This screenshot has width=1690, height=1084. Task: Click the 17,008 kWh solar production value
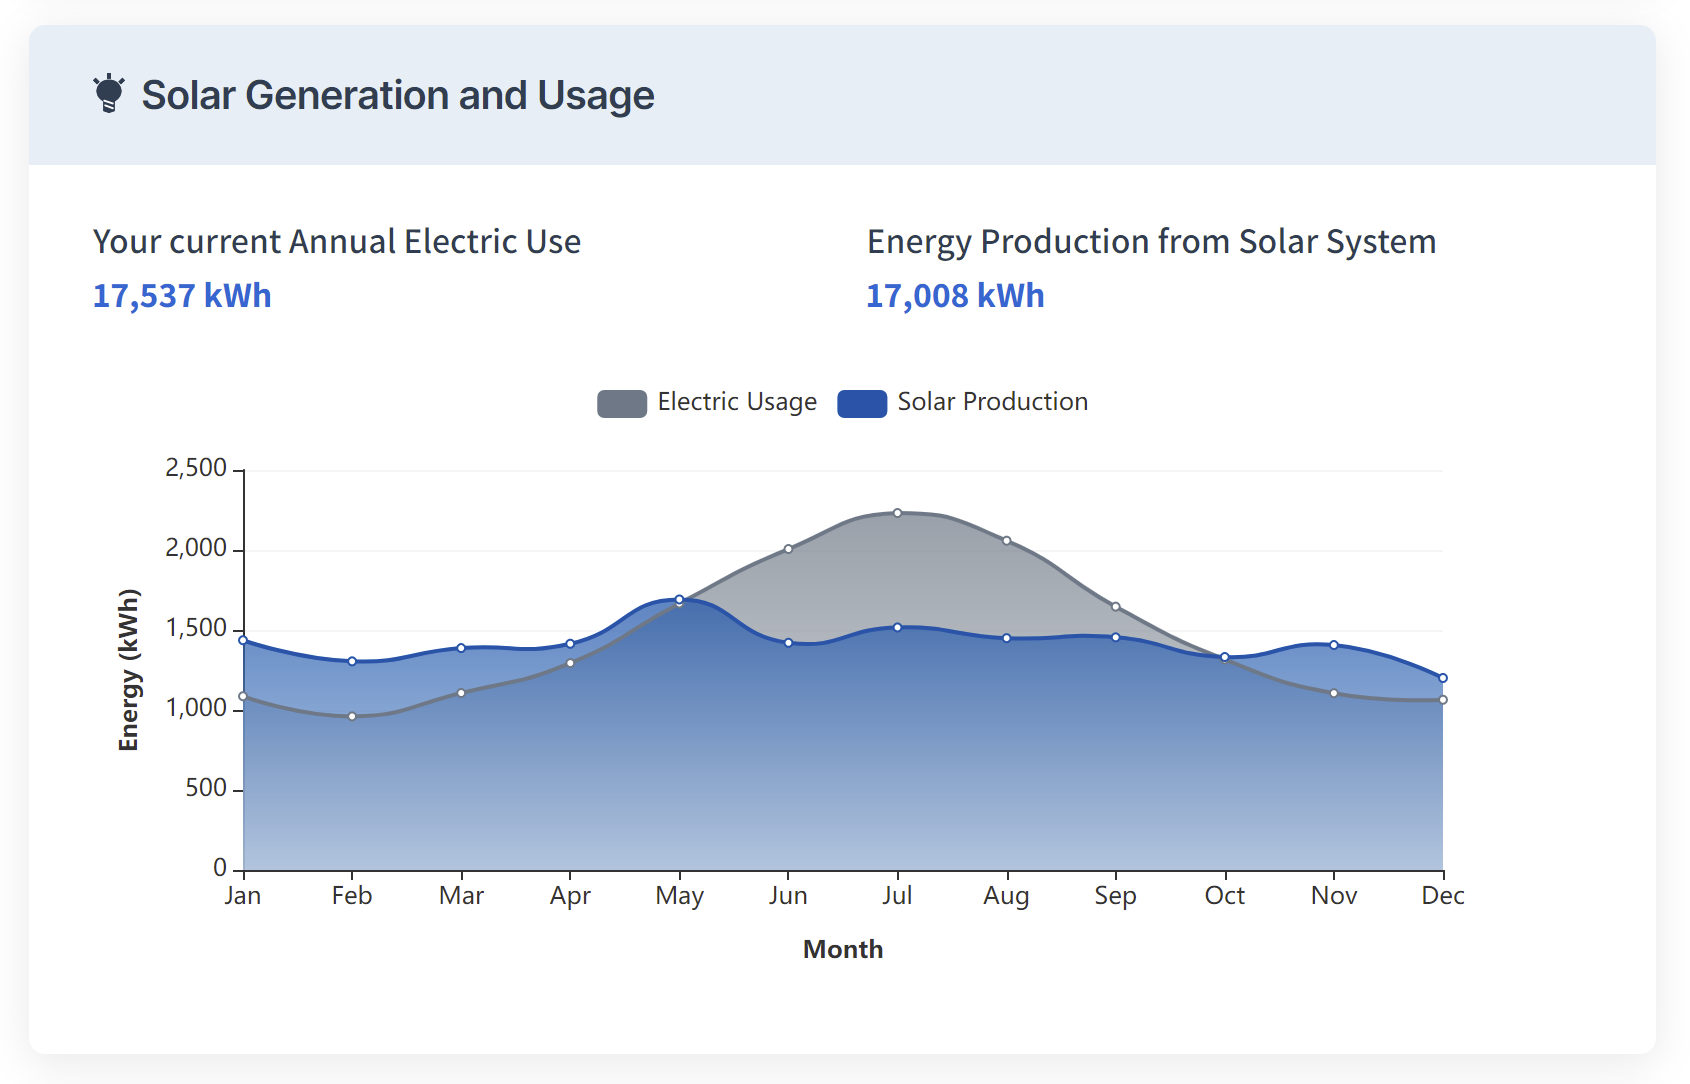click(x=955, y=296)
